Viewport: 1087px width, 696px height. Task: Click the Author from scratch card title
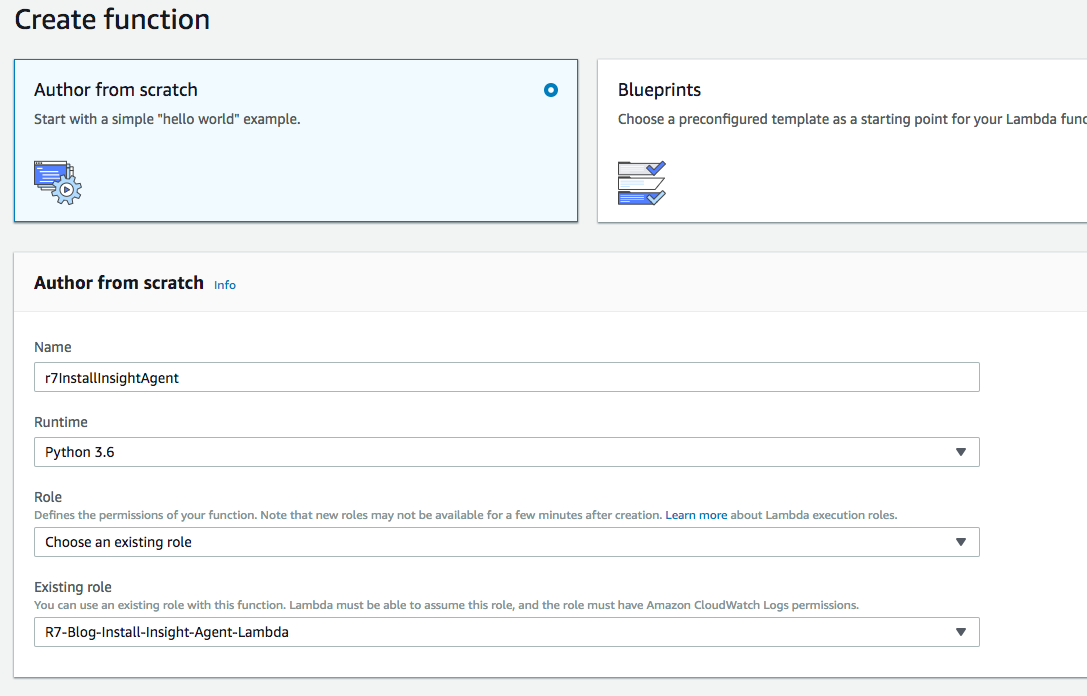pyautogui.click(x=116, y=90)
